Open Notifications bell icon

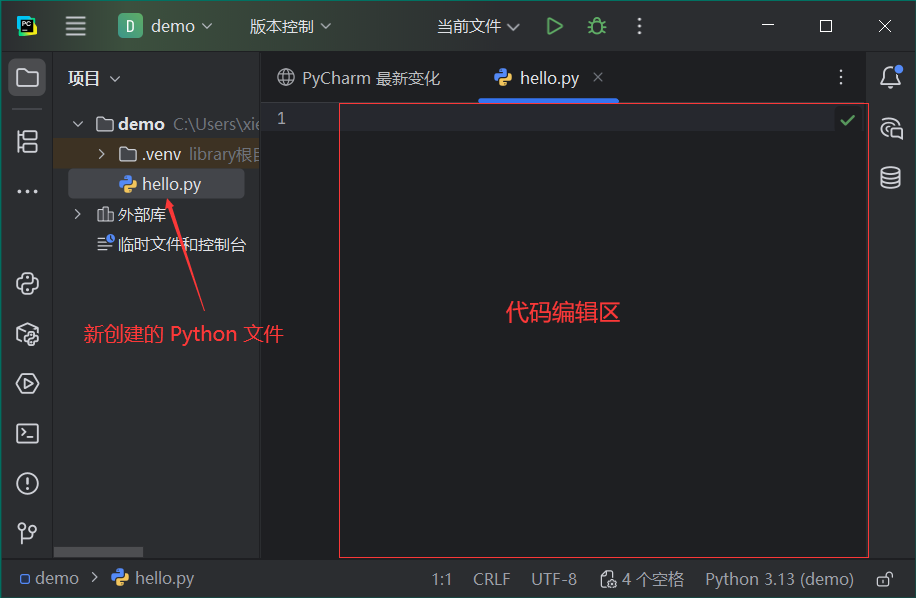(891, 77)
